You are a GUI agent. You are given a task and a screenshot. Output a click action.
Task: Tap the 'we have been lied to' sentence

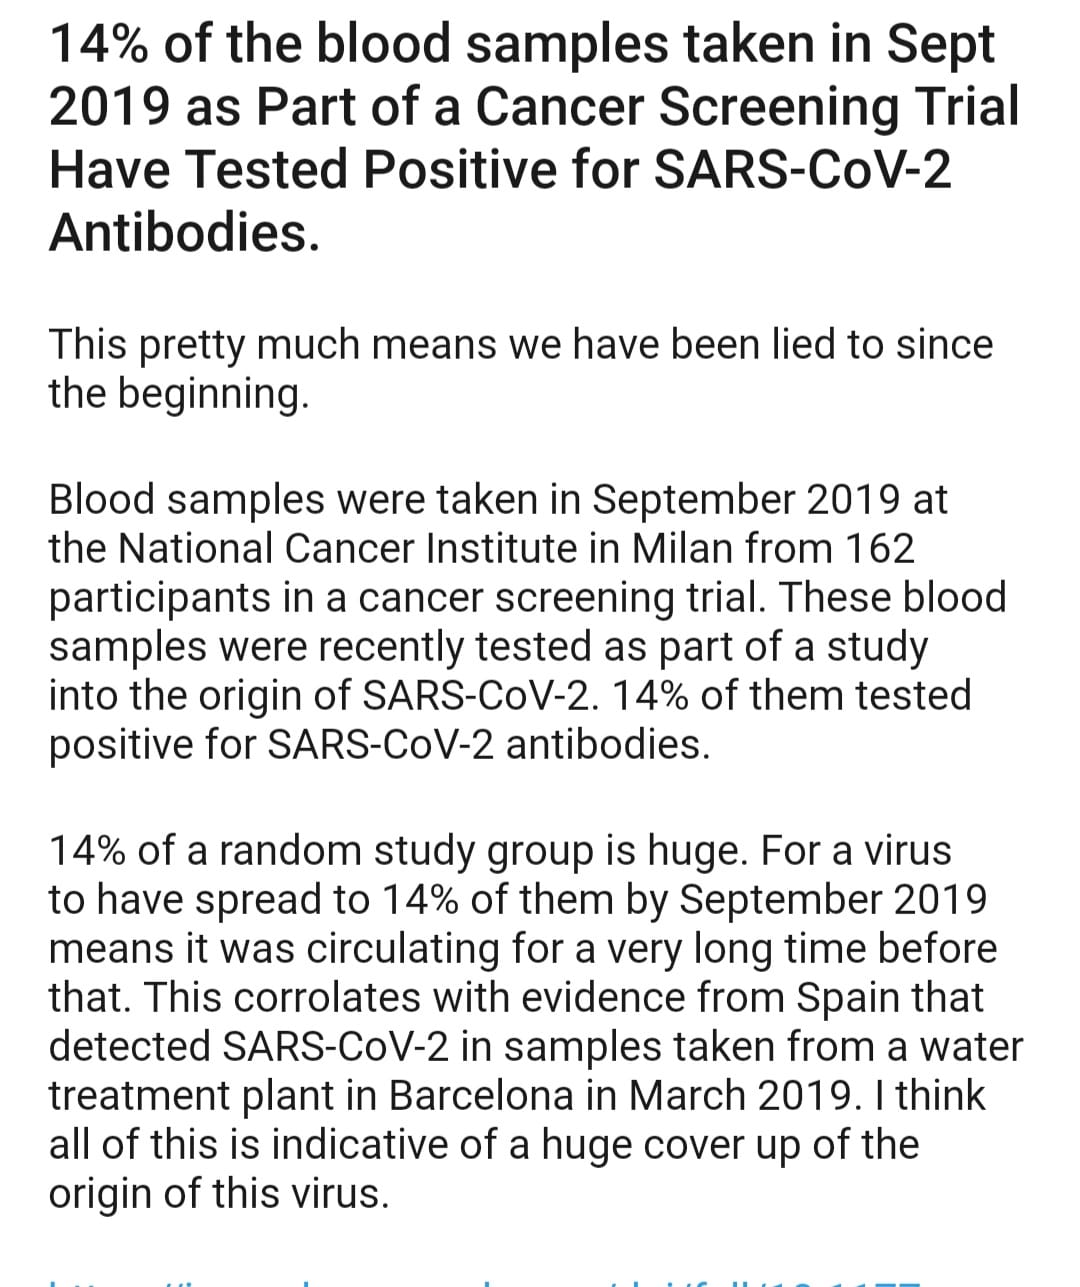click(521, 368)
